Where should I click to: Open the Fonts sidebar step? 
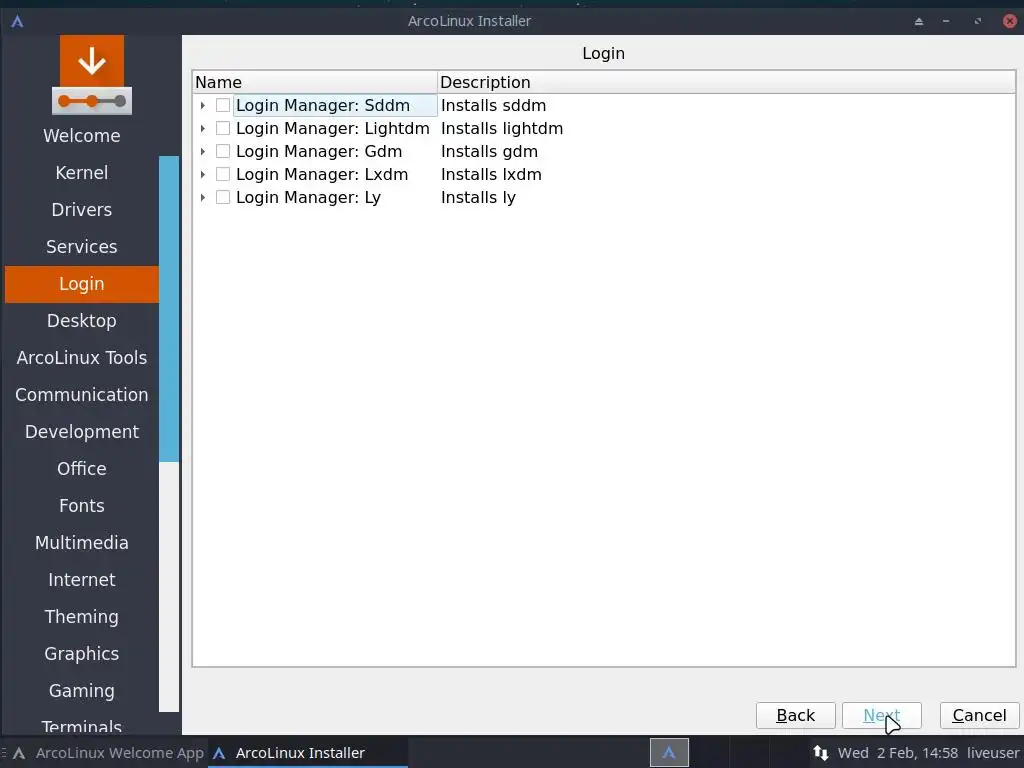[x=82, y=506]
